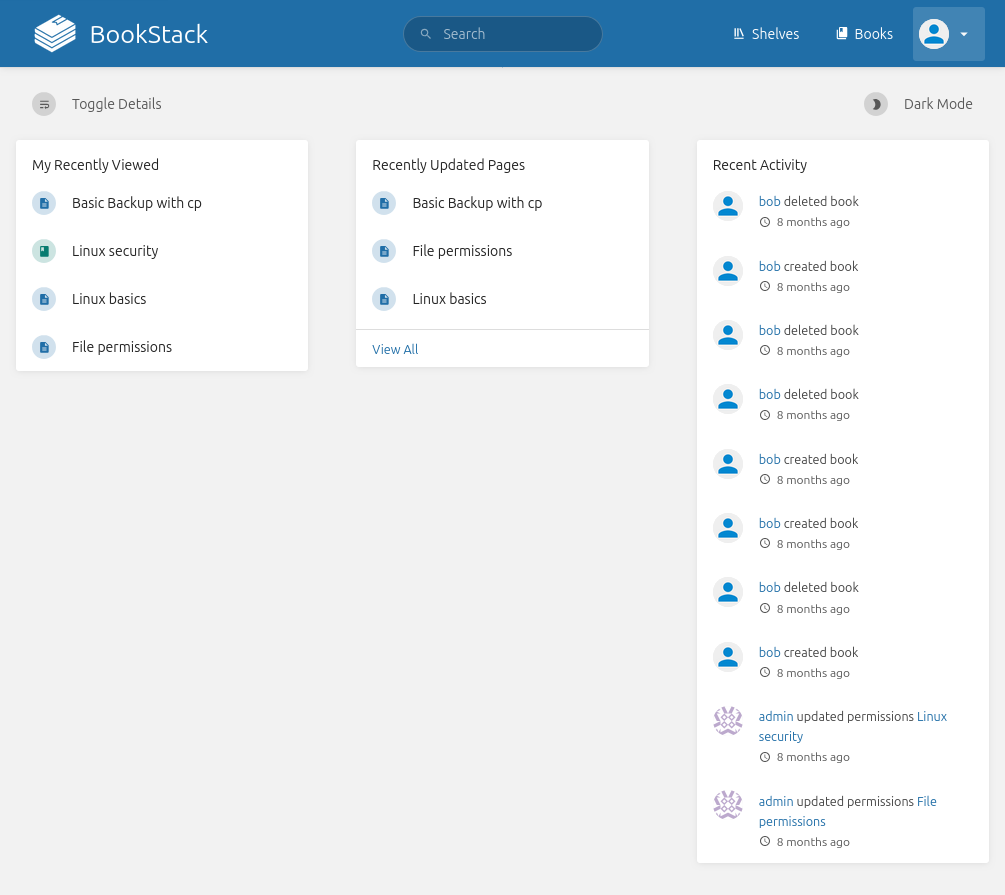Click the Books icon in header

[x=842, y=34]
